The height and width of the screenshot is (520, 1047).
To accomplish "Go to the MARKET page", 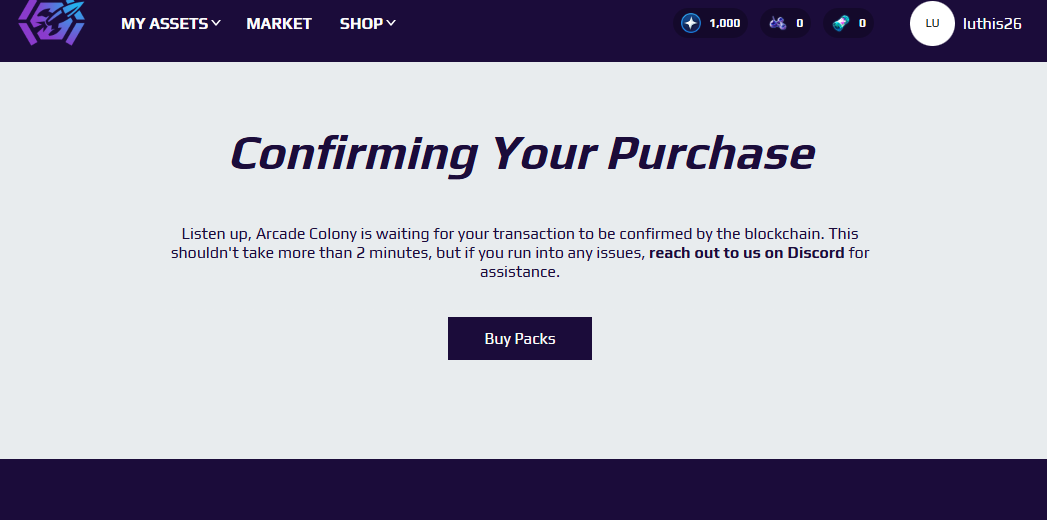I will pos(279,23).
